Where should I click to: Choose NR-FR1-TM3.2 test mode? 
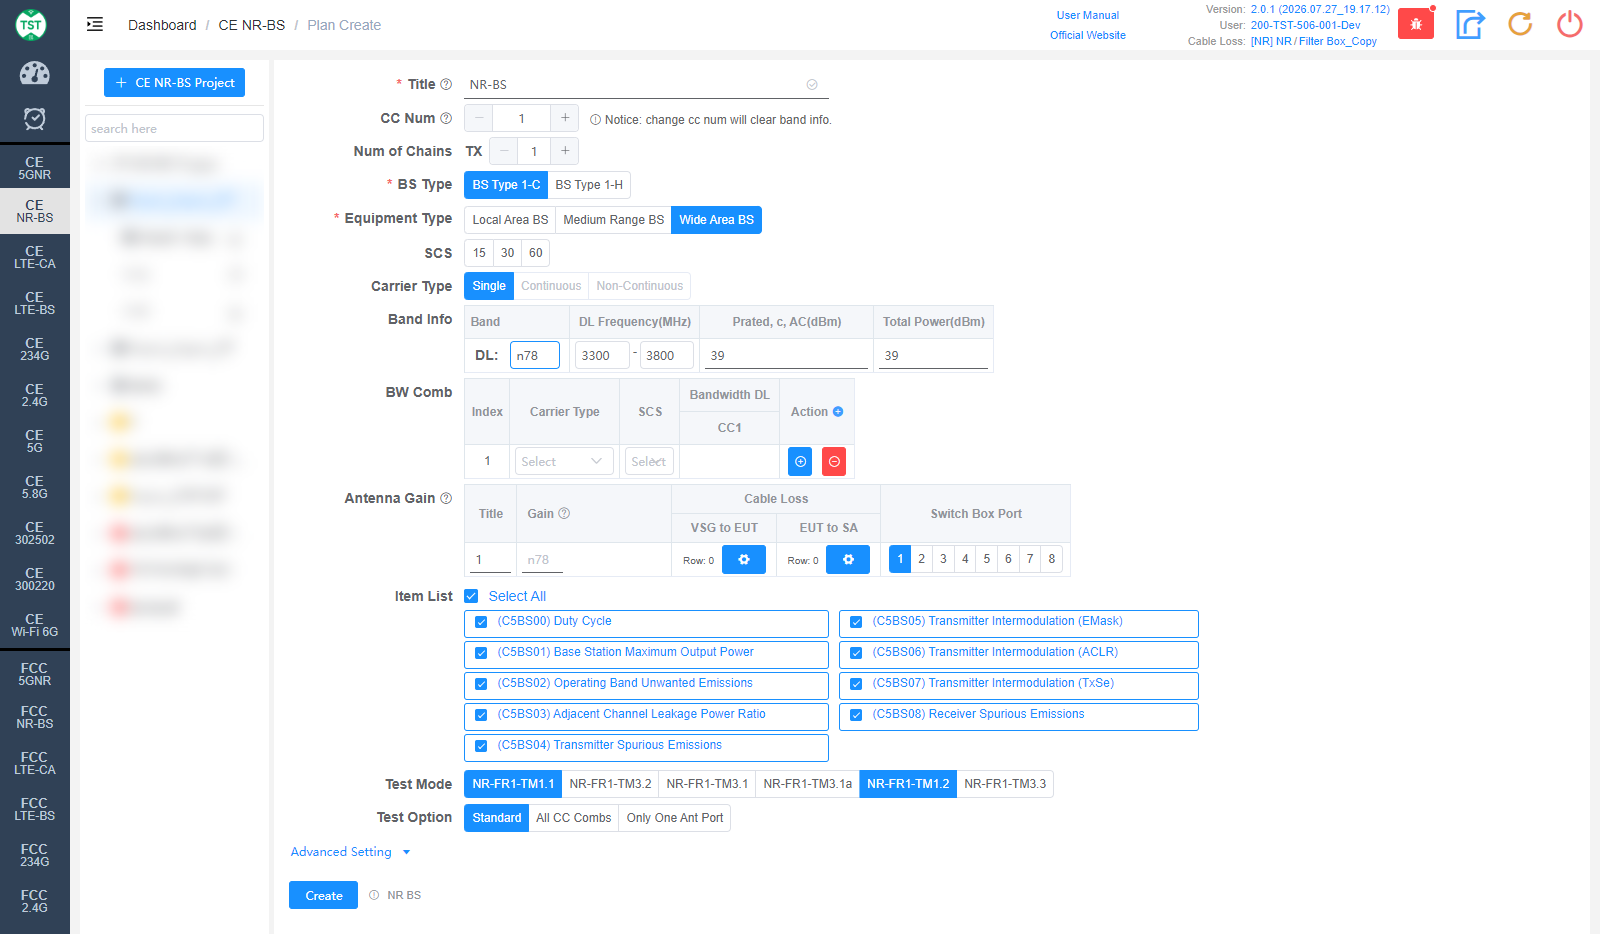click(610, 784)
